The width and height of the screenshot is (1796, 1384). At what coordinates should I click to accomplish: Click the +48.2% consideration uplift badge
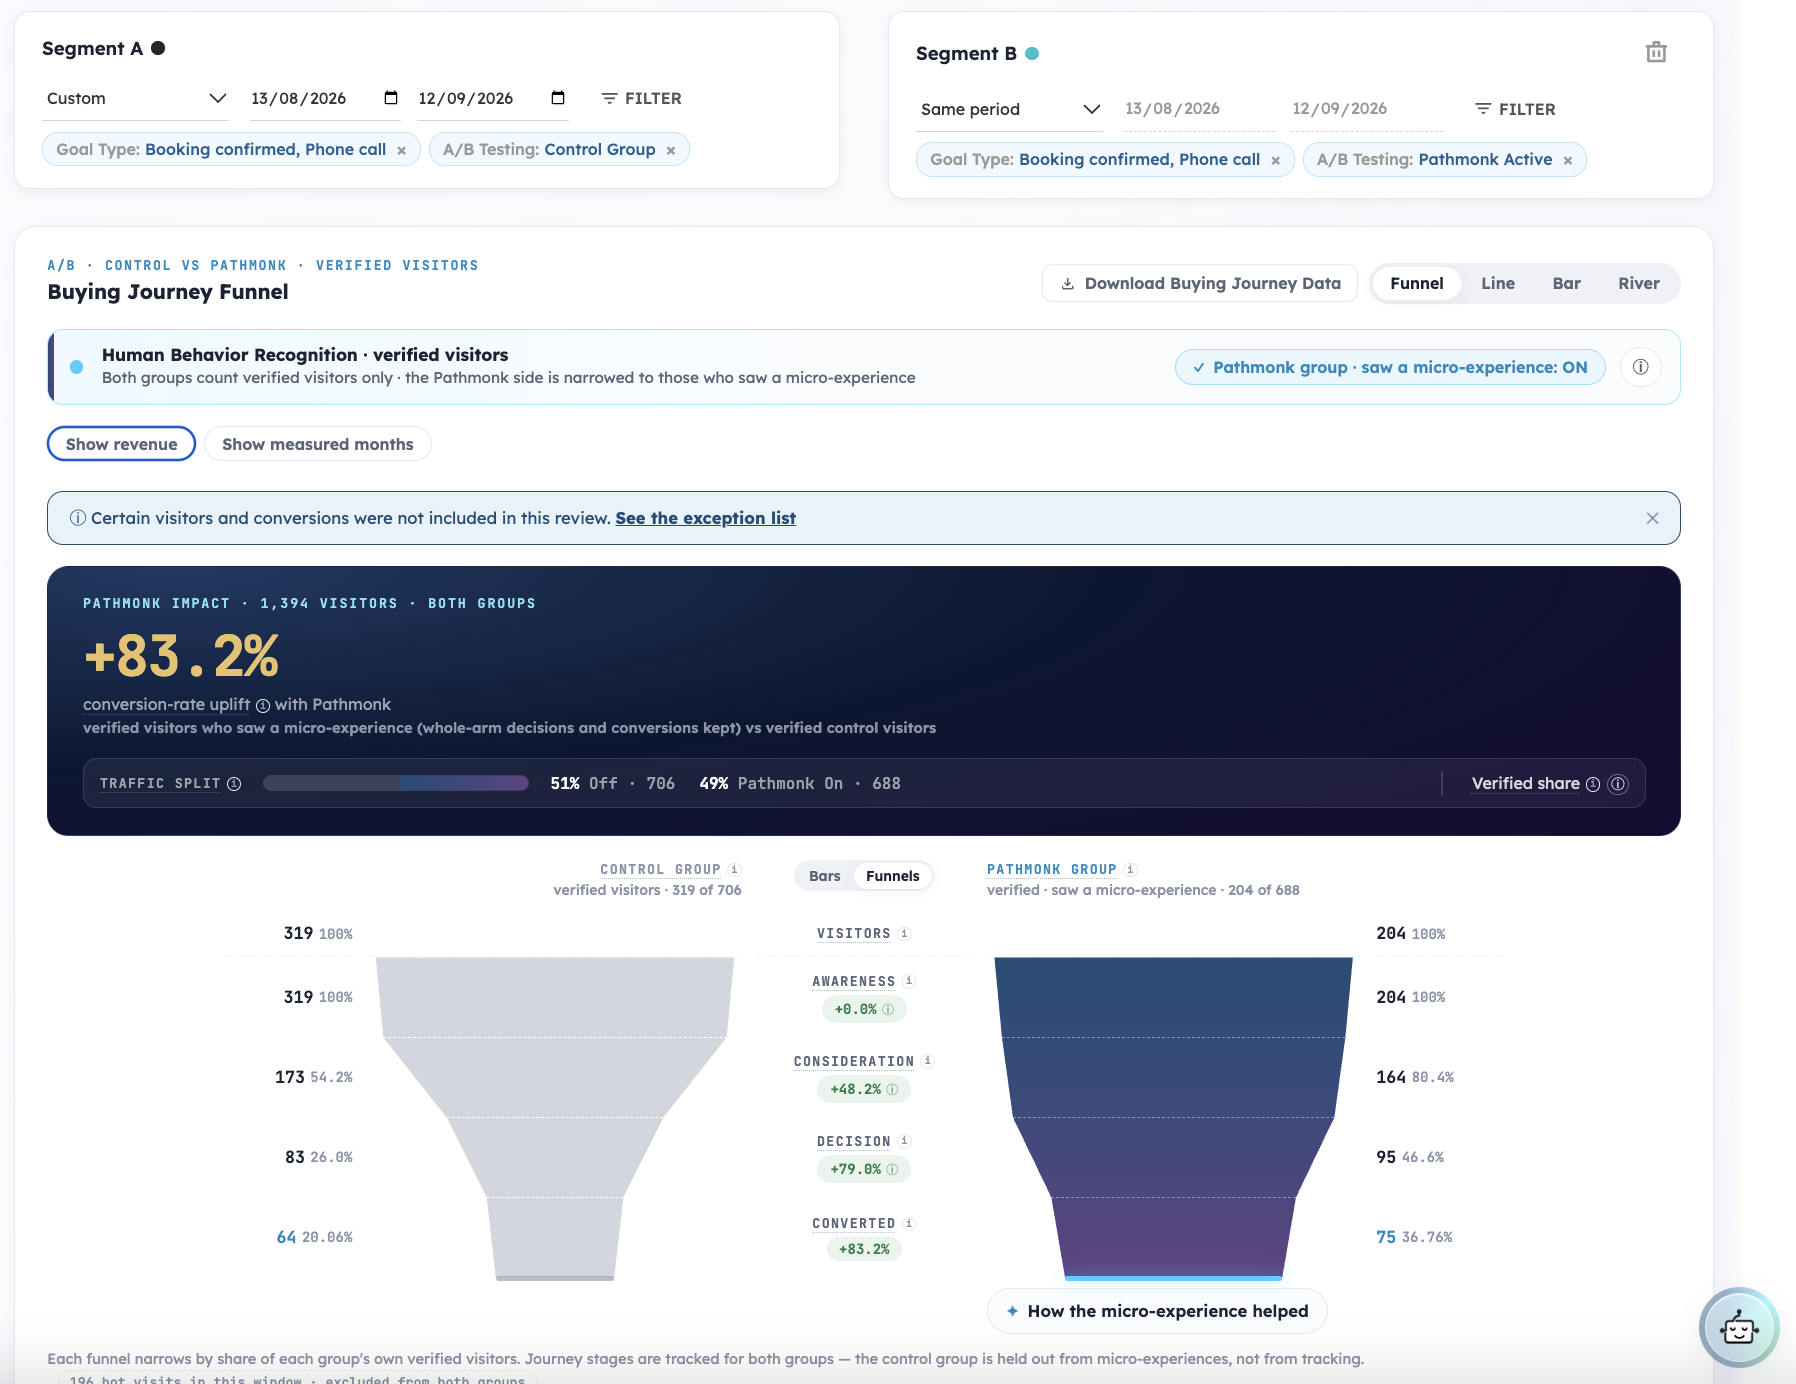pyautogui.click(x=864, y=1089)
